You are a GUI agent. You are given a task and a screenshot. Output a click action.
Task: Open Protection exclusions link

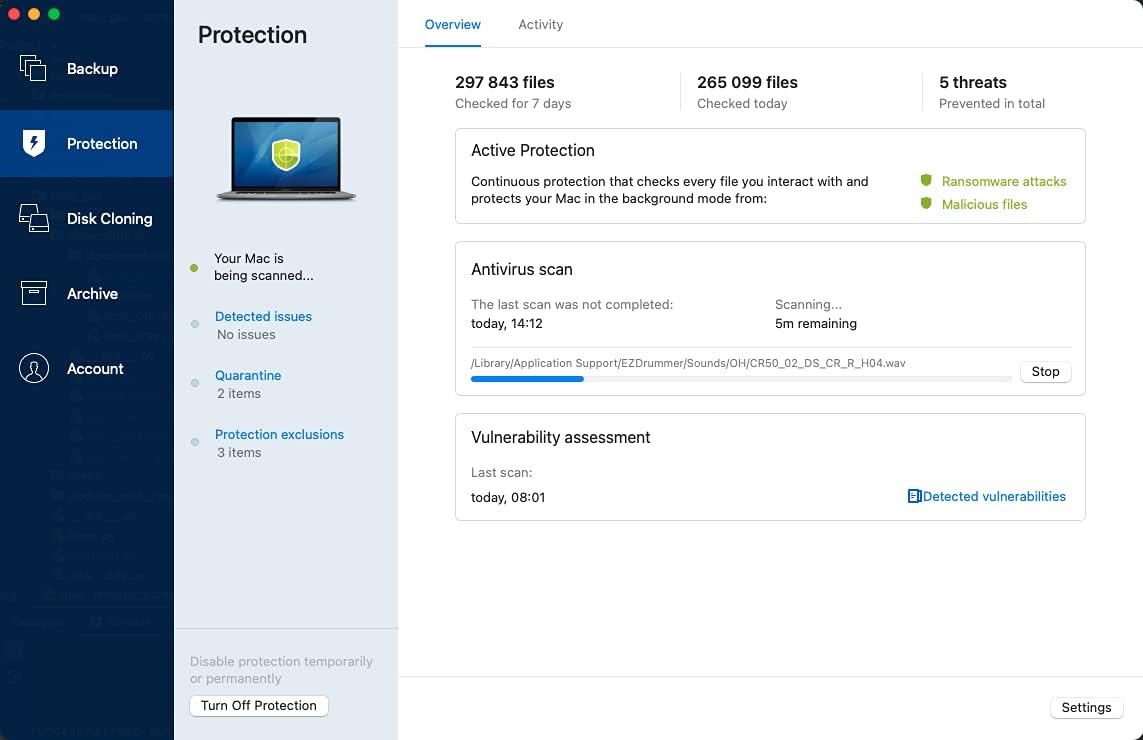point(279,434)
